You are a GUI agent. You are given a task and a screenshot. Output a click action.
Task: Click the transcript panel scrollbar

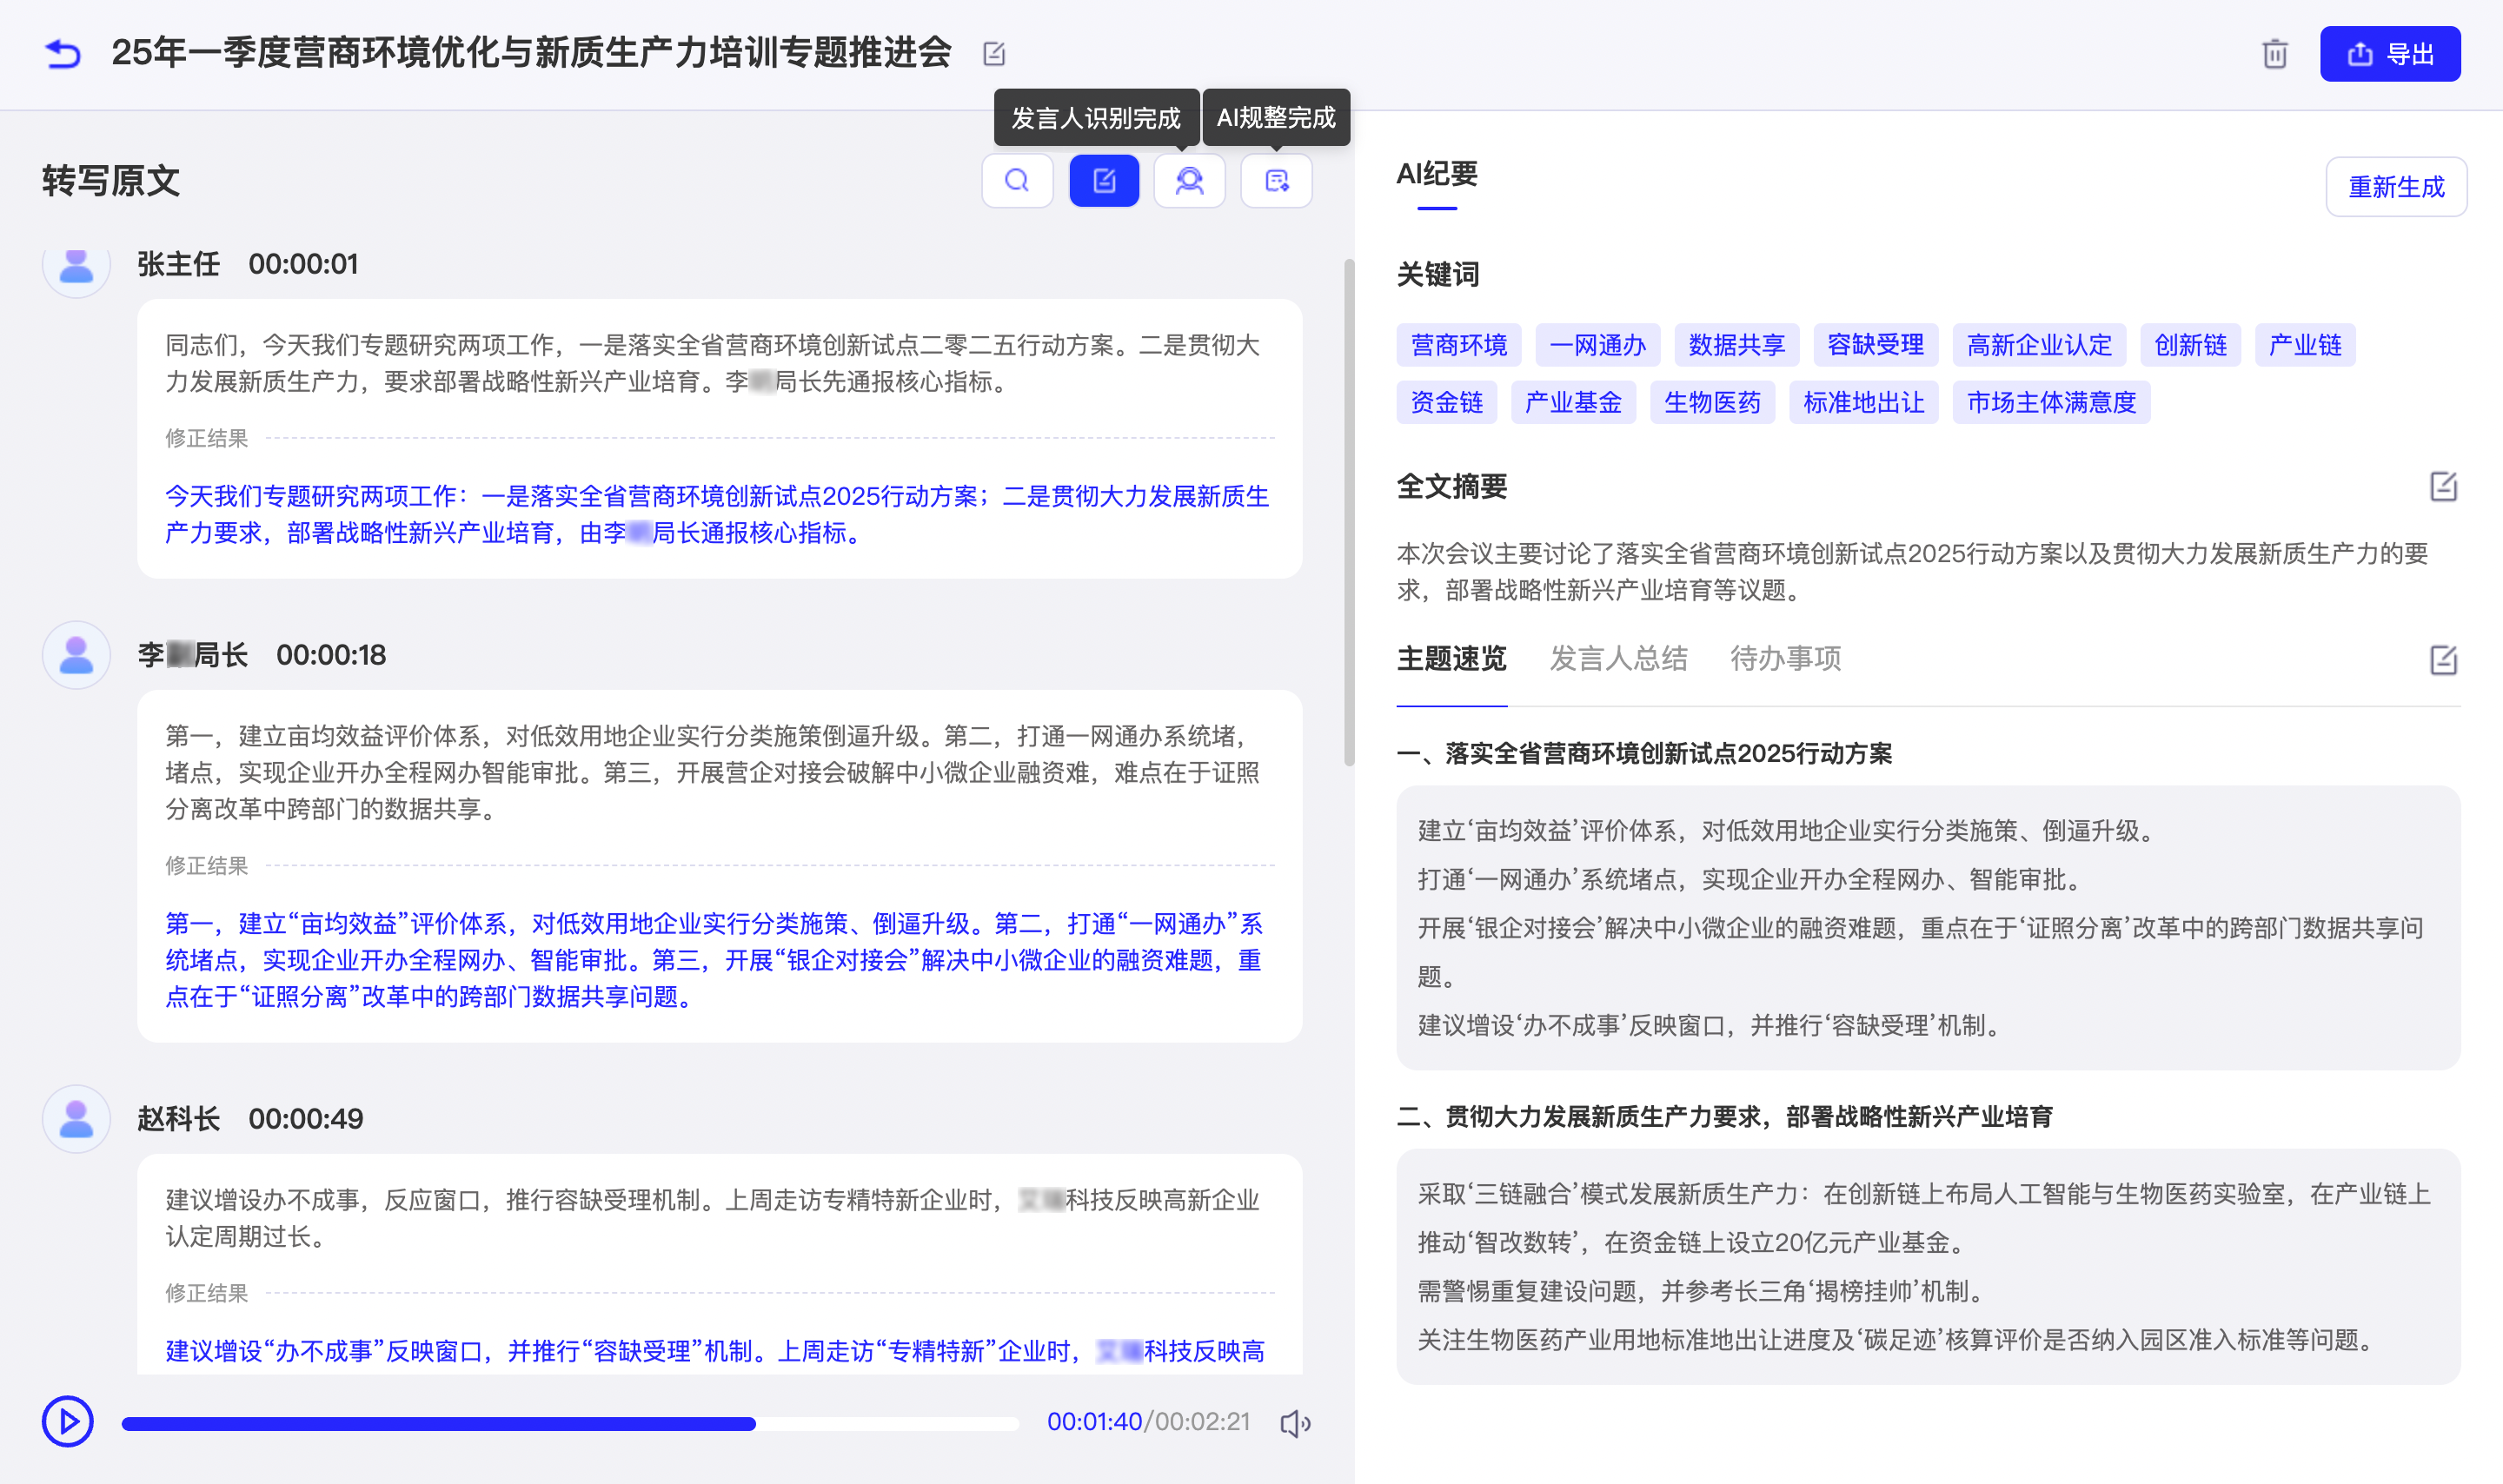(x=1348, y=512)
